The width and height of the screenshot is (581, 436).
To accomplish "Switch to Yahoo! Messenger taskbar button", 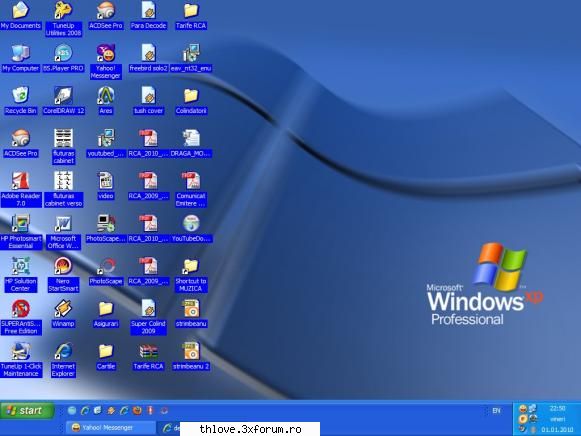I will [111, 427].
